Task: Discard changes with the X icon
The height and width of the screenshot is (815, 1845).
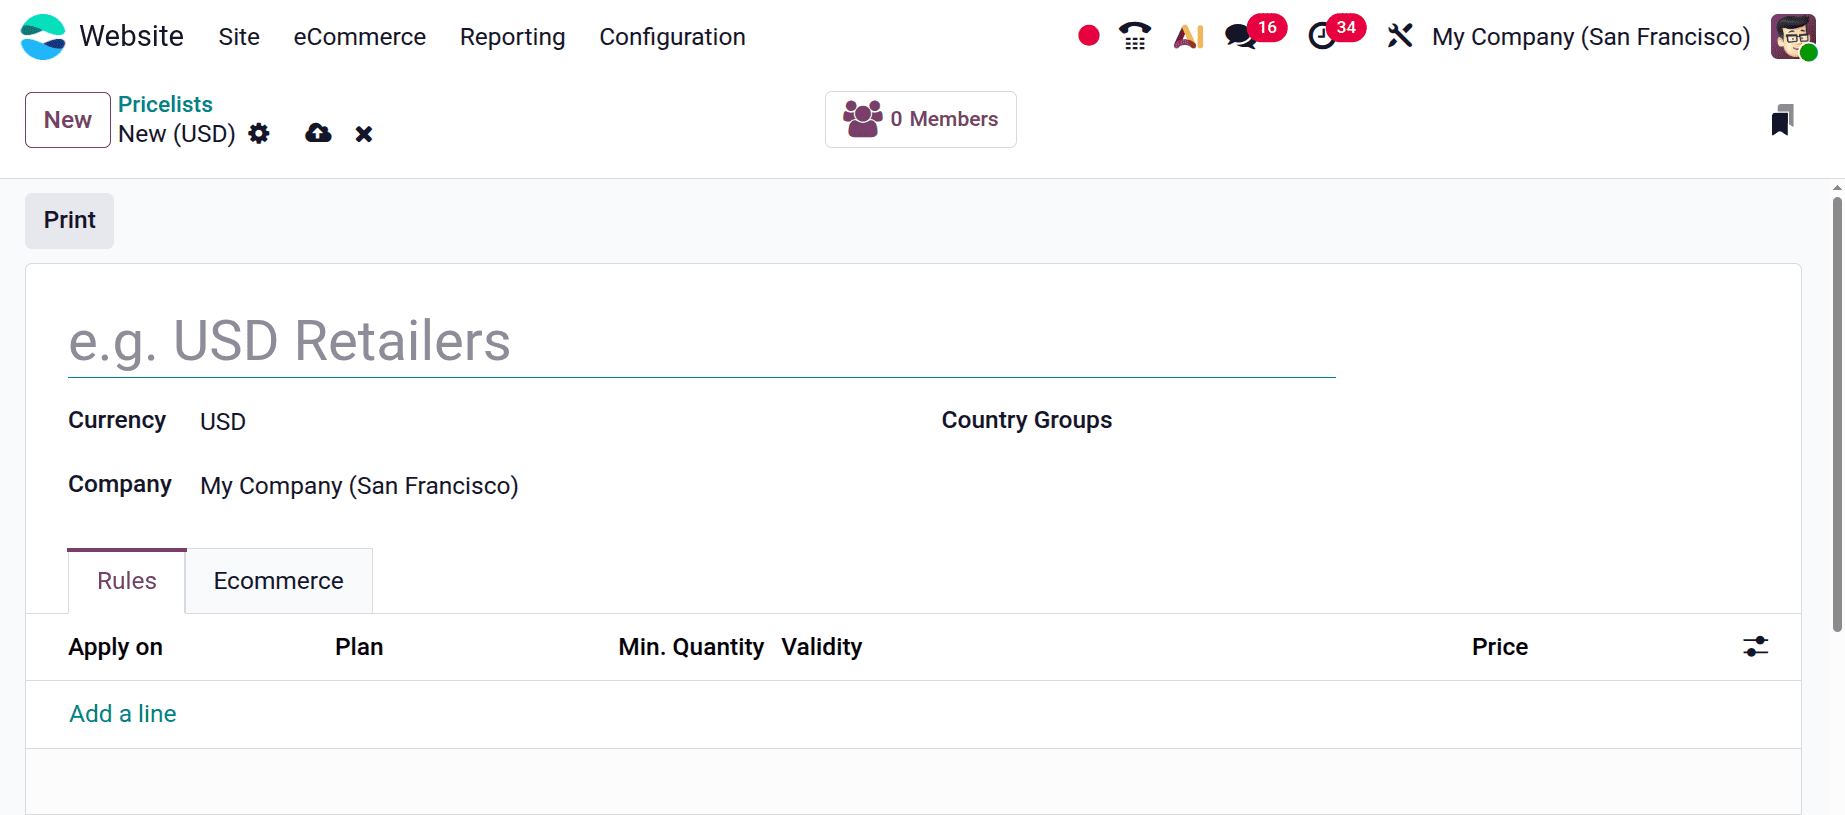Action: pos(364,134)
